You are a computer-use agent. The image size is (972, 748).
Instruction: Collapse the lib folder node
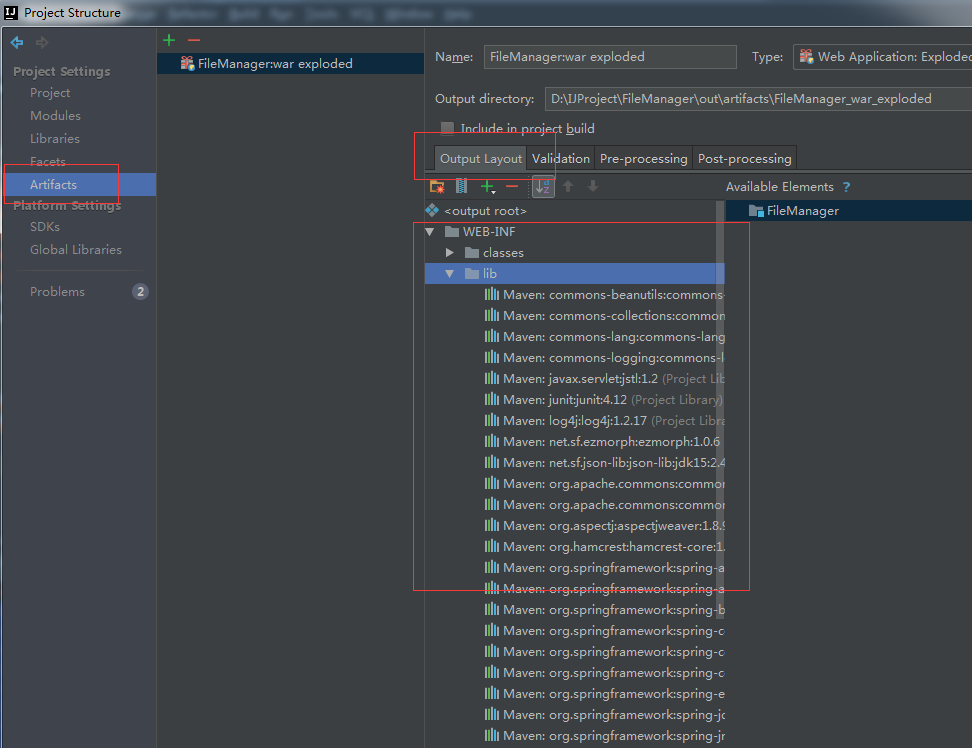pos(450,274)
